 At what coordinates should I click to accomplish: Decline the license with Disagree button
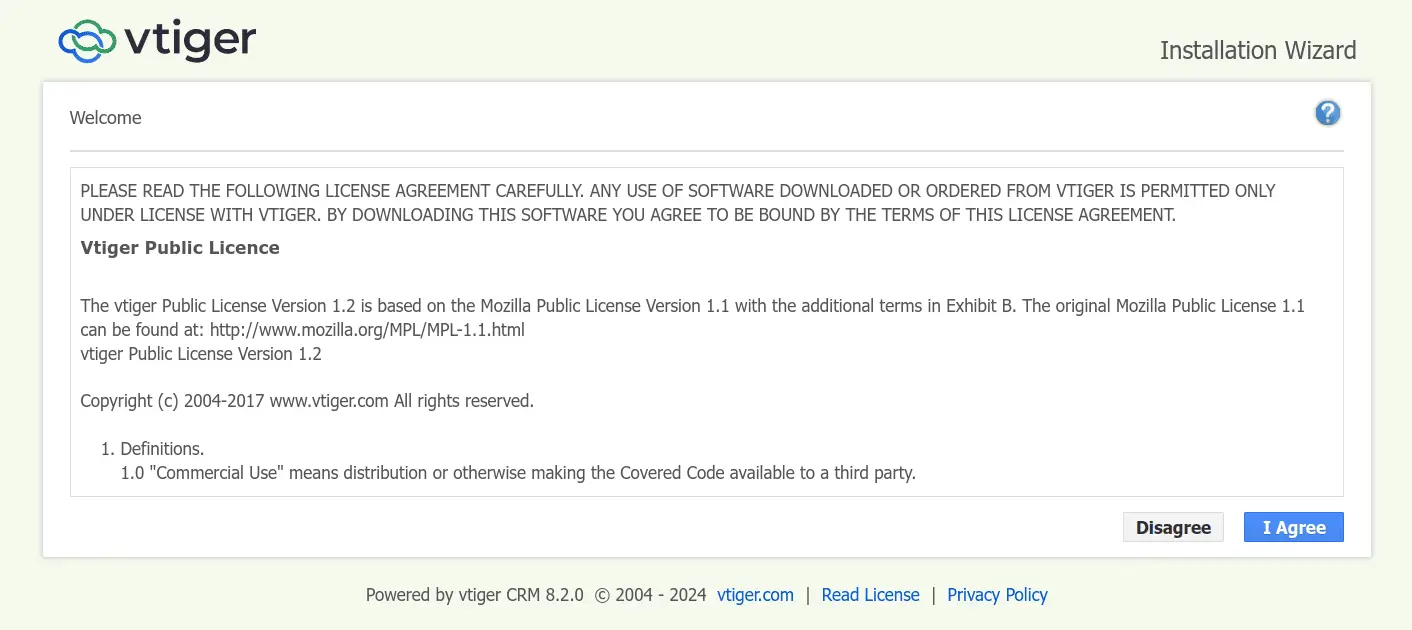1173,528
